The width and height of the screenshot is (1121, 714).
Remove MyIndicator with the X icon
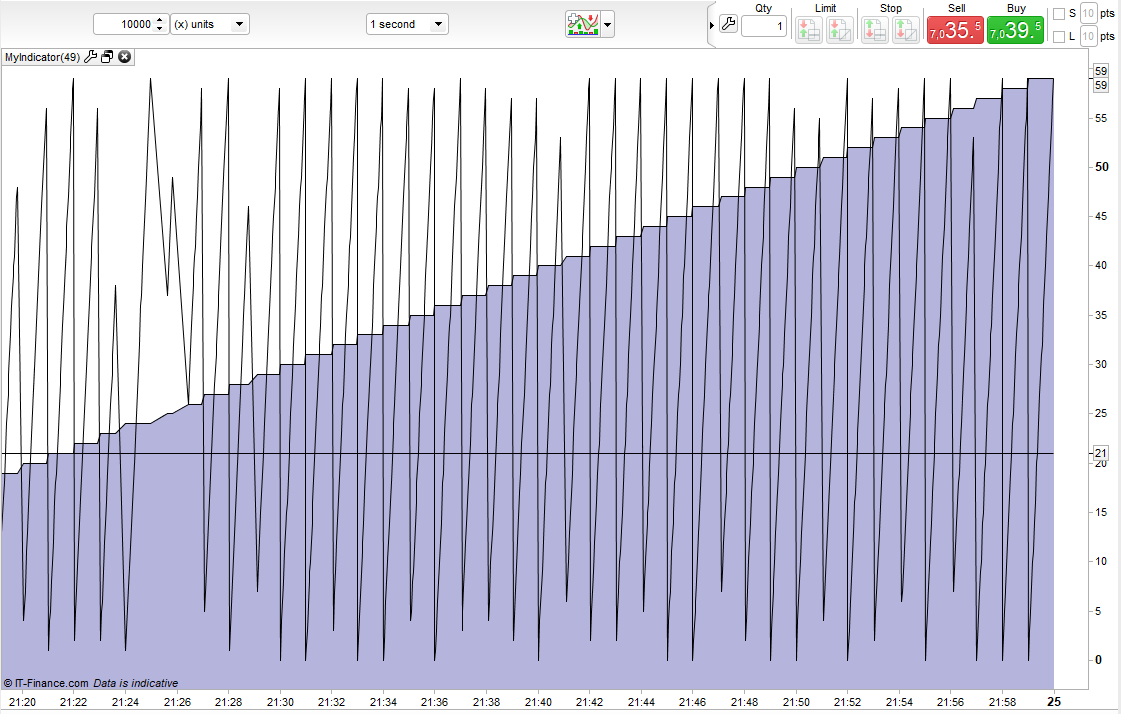coord(124,56)
